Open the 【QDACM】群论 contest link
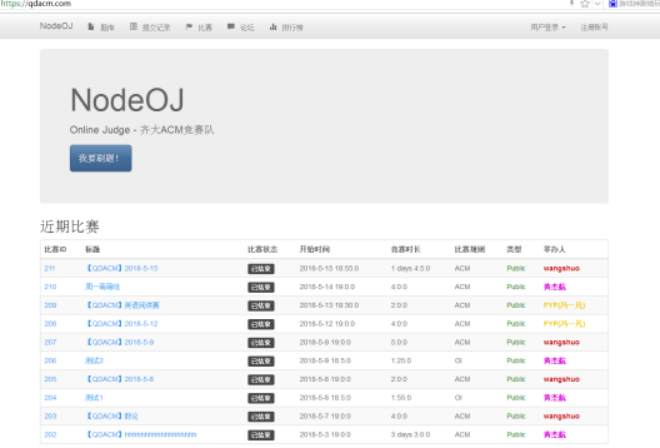 coord(112,415)
